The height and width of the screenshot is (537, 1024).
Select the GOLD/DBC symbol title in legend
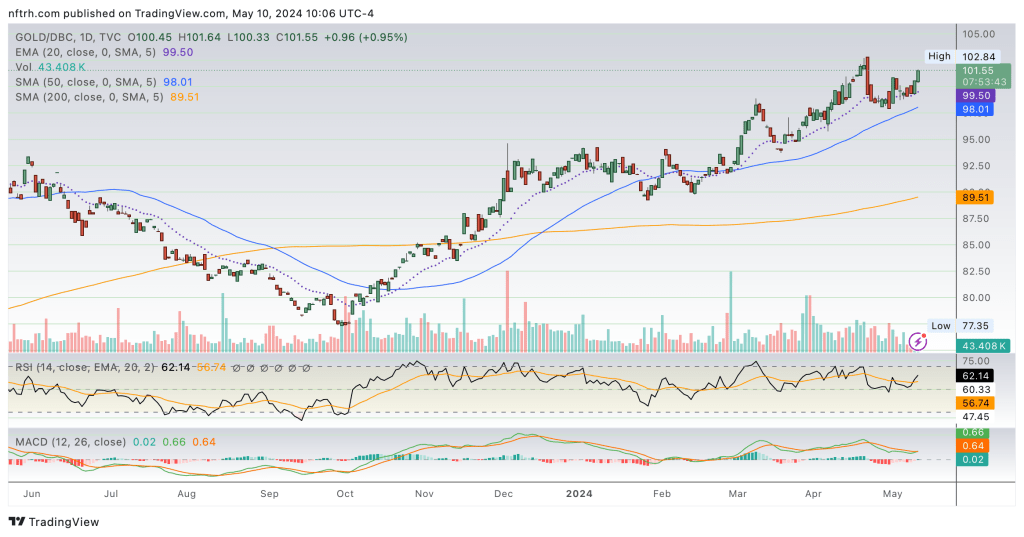(47, 37)
